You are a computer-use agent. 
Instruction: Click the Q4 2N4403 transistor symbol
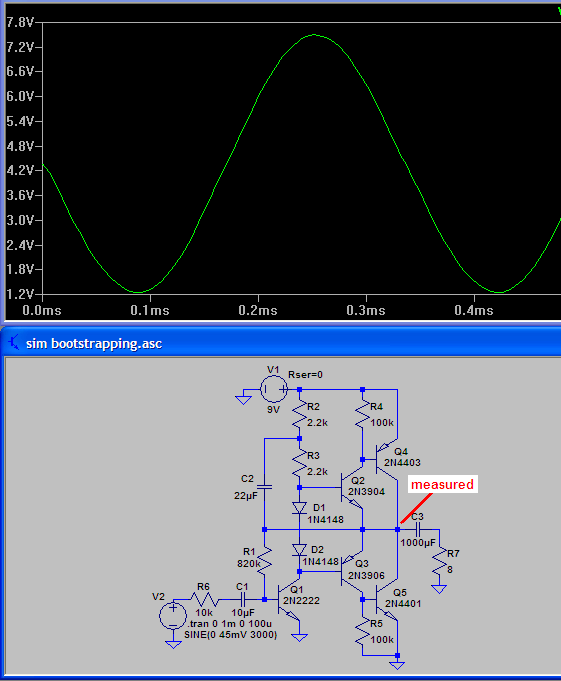point(386,460)
